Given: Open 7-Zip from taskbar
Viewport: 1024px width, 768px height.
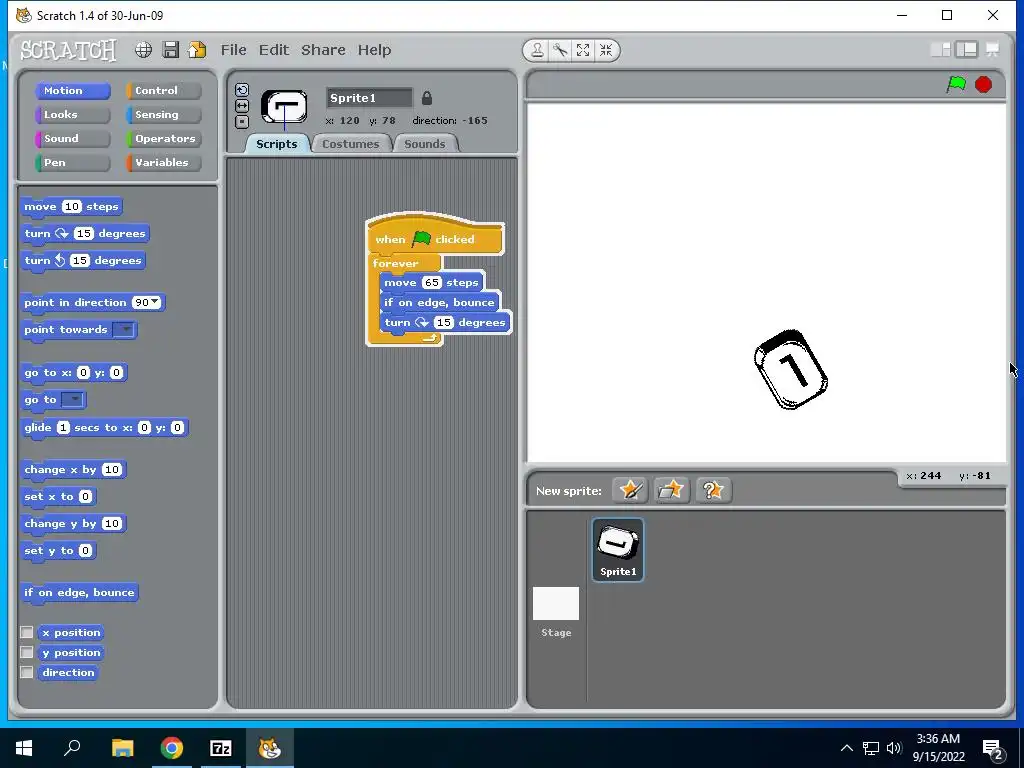Looking at the screenshot, I should (221, 748).
